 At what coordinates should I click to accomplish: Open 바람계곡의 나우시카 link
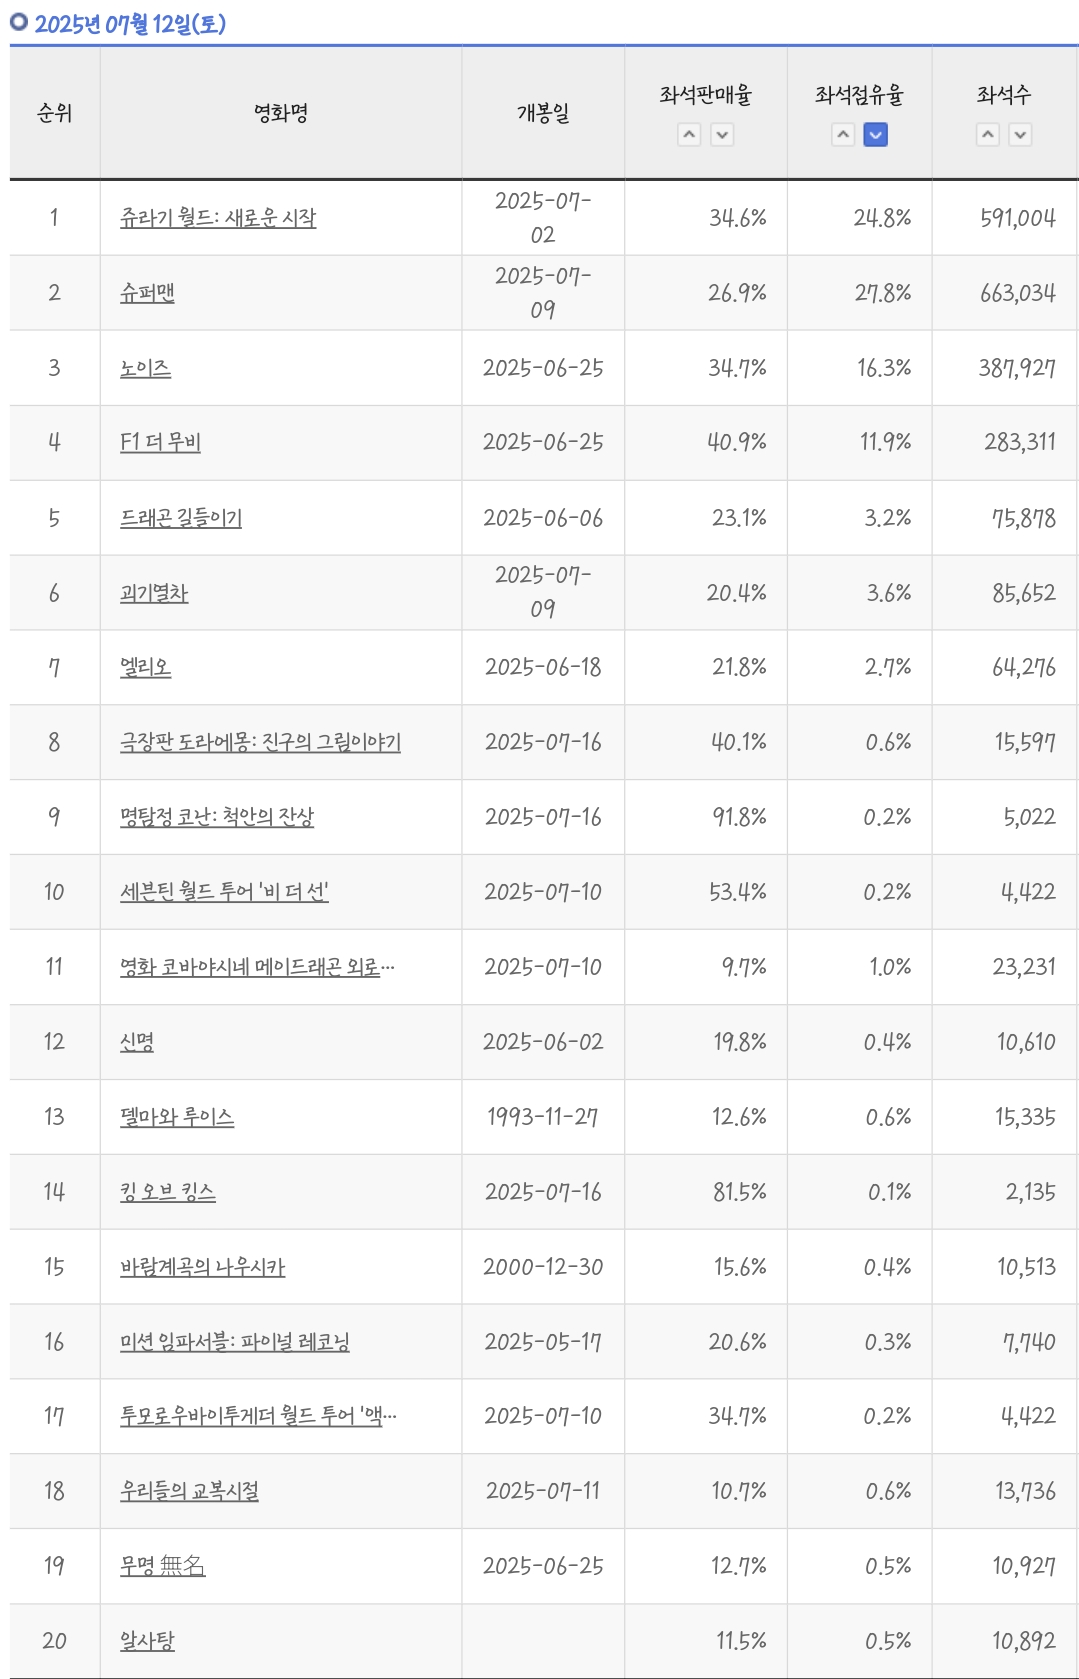tap(202, 1267)
